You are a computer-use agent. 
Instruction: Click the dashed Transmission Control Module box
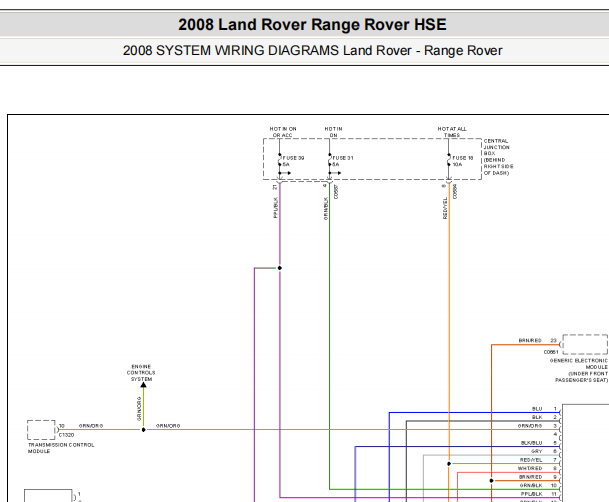41,430
